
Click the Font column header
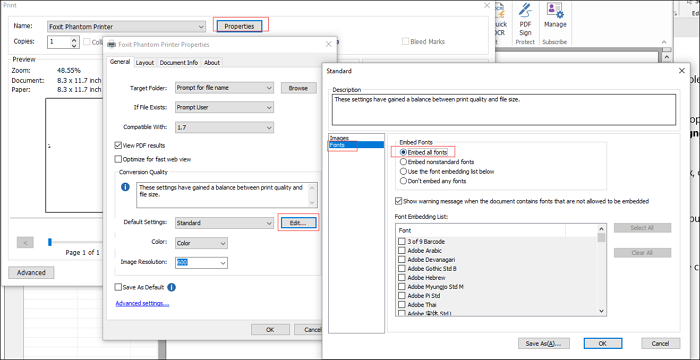point(480,230)
